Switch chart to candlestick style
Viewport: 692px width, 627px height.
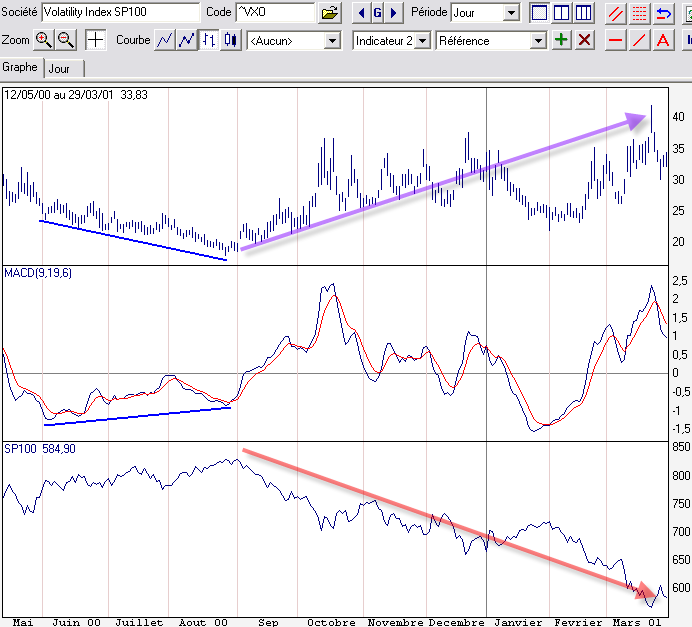point(231,40)
